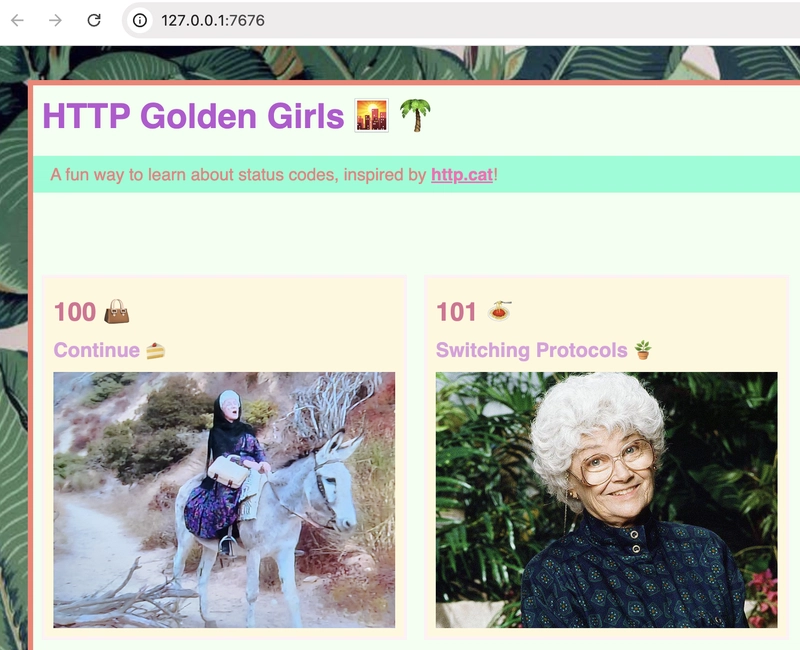This screenshot has height=650, width=800.
Task: Open the smiling woman portrait for status 101
Action: pos(607,499)
